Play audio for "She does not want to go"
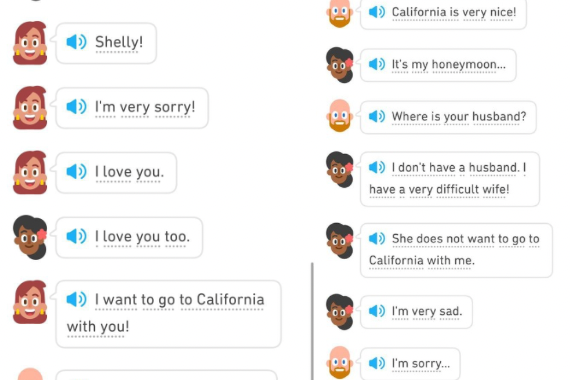Image resolution: width=570 pixels, height=380 pixels. [x=377, y=239]
